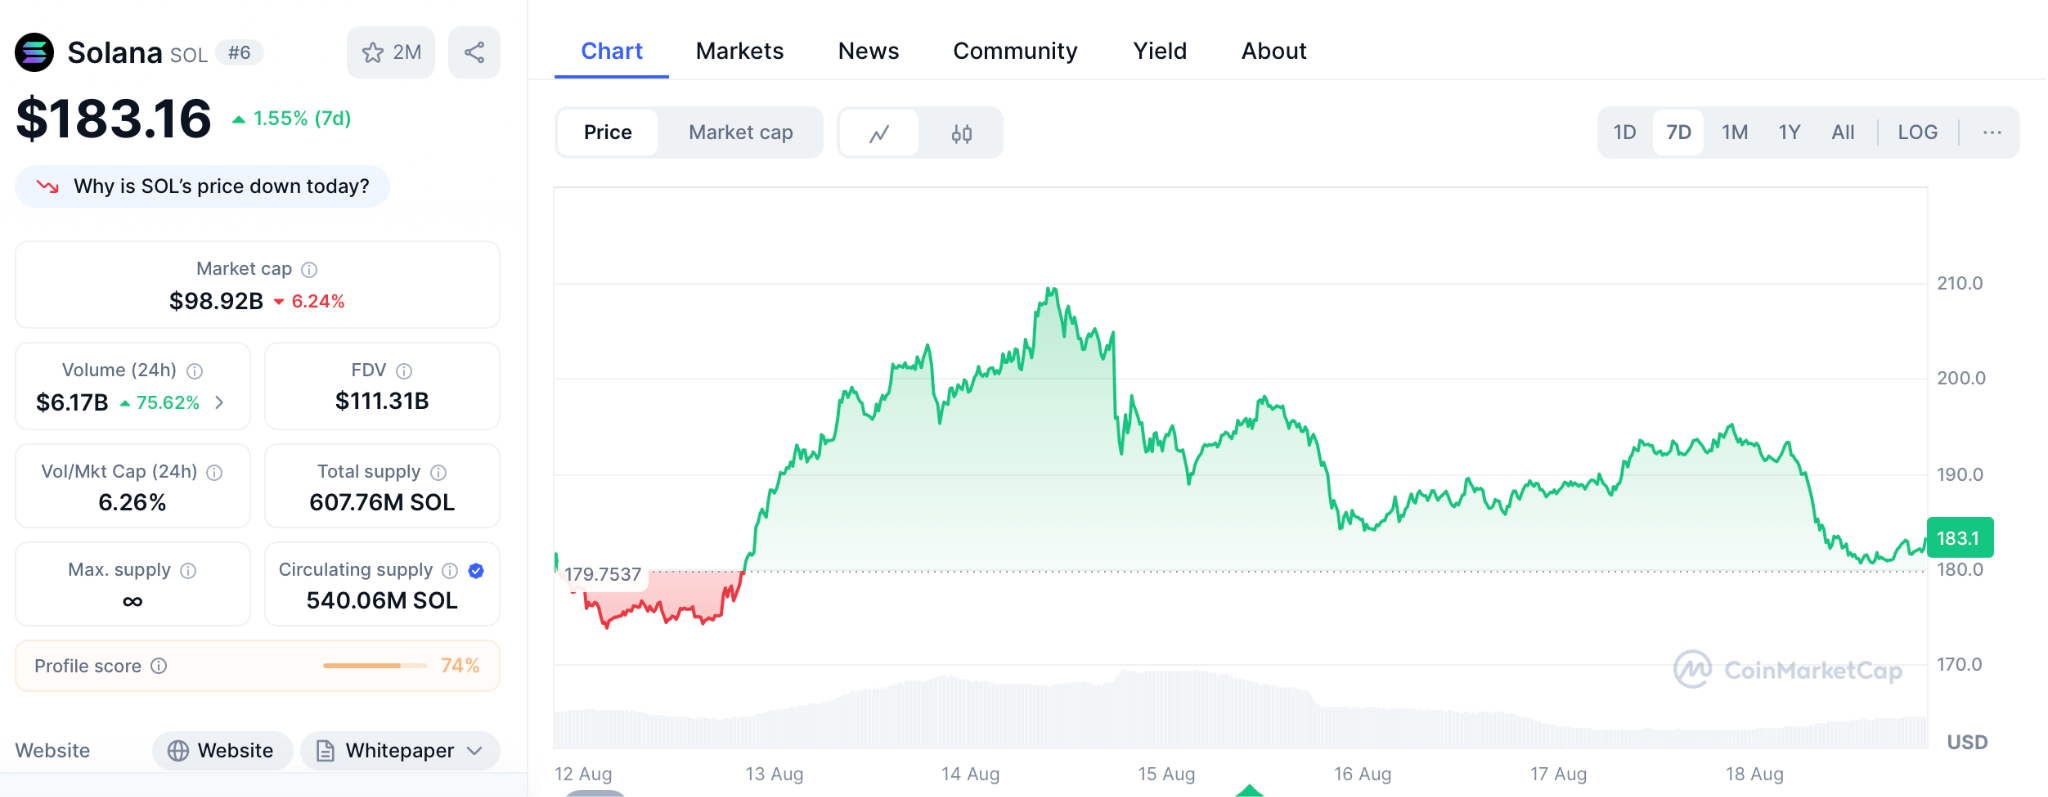Open the About tab

coord(1274,51)
